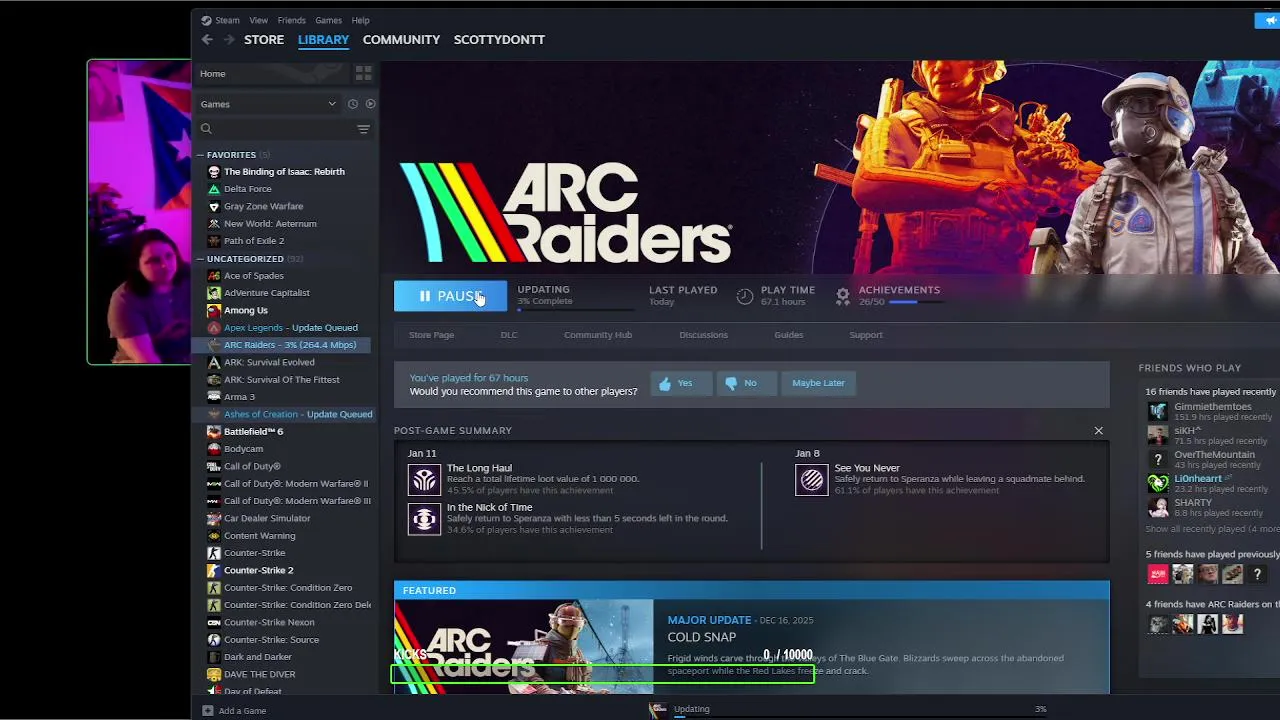Click the Play Time clock icon
Screen dimensions: 1280x720
tap(745, 296)
